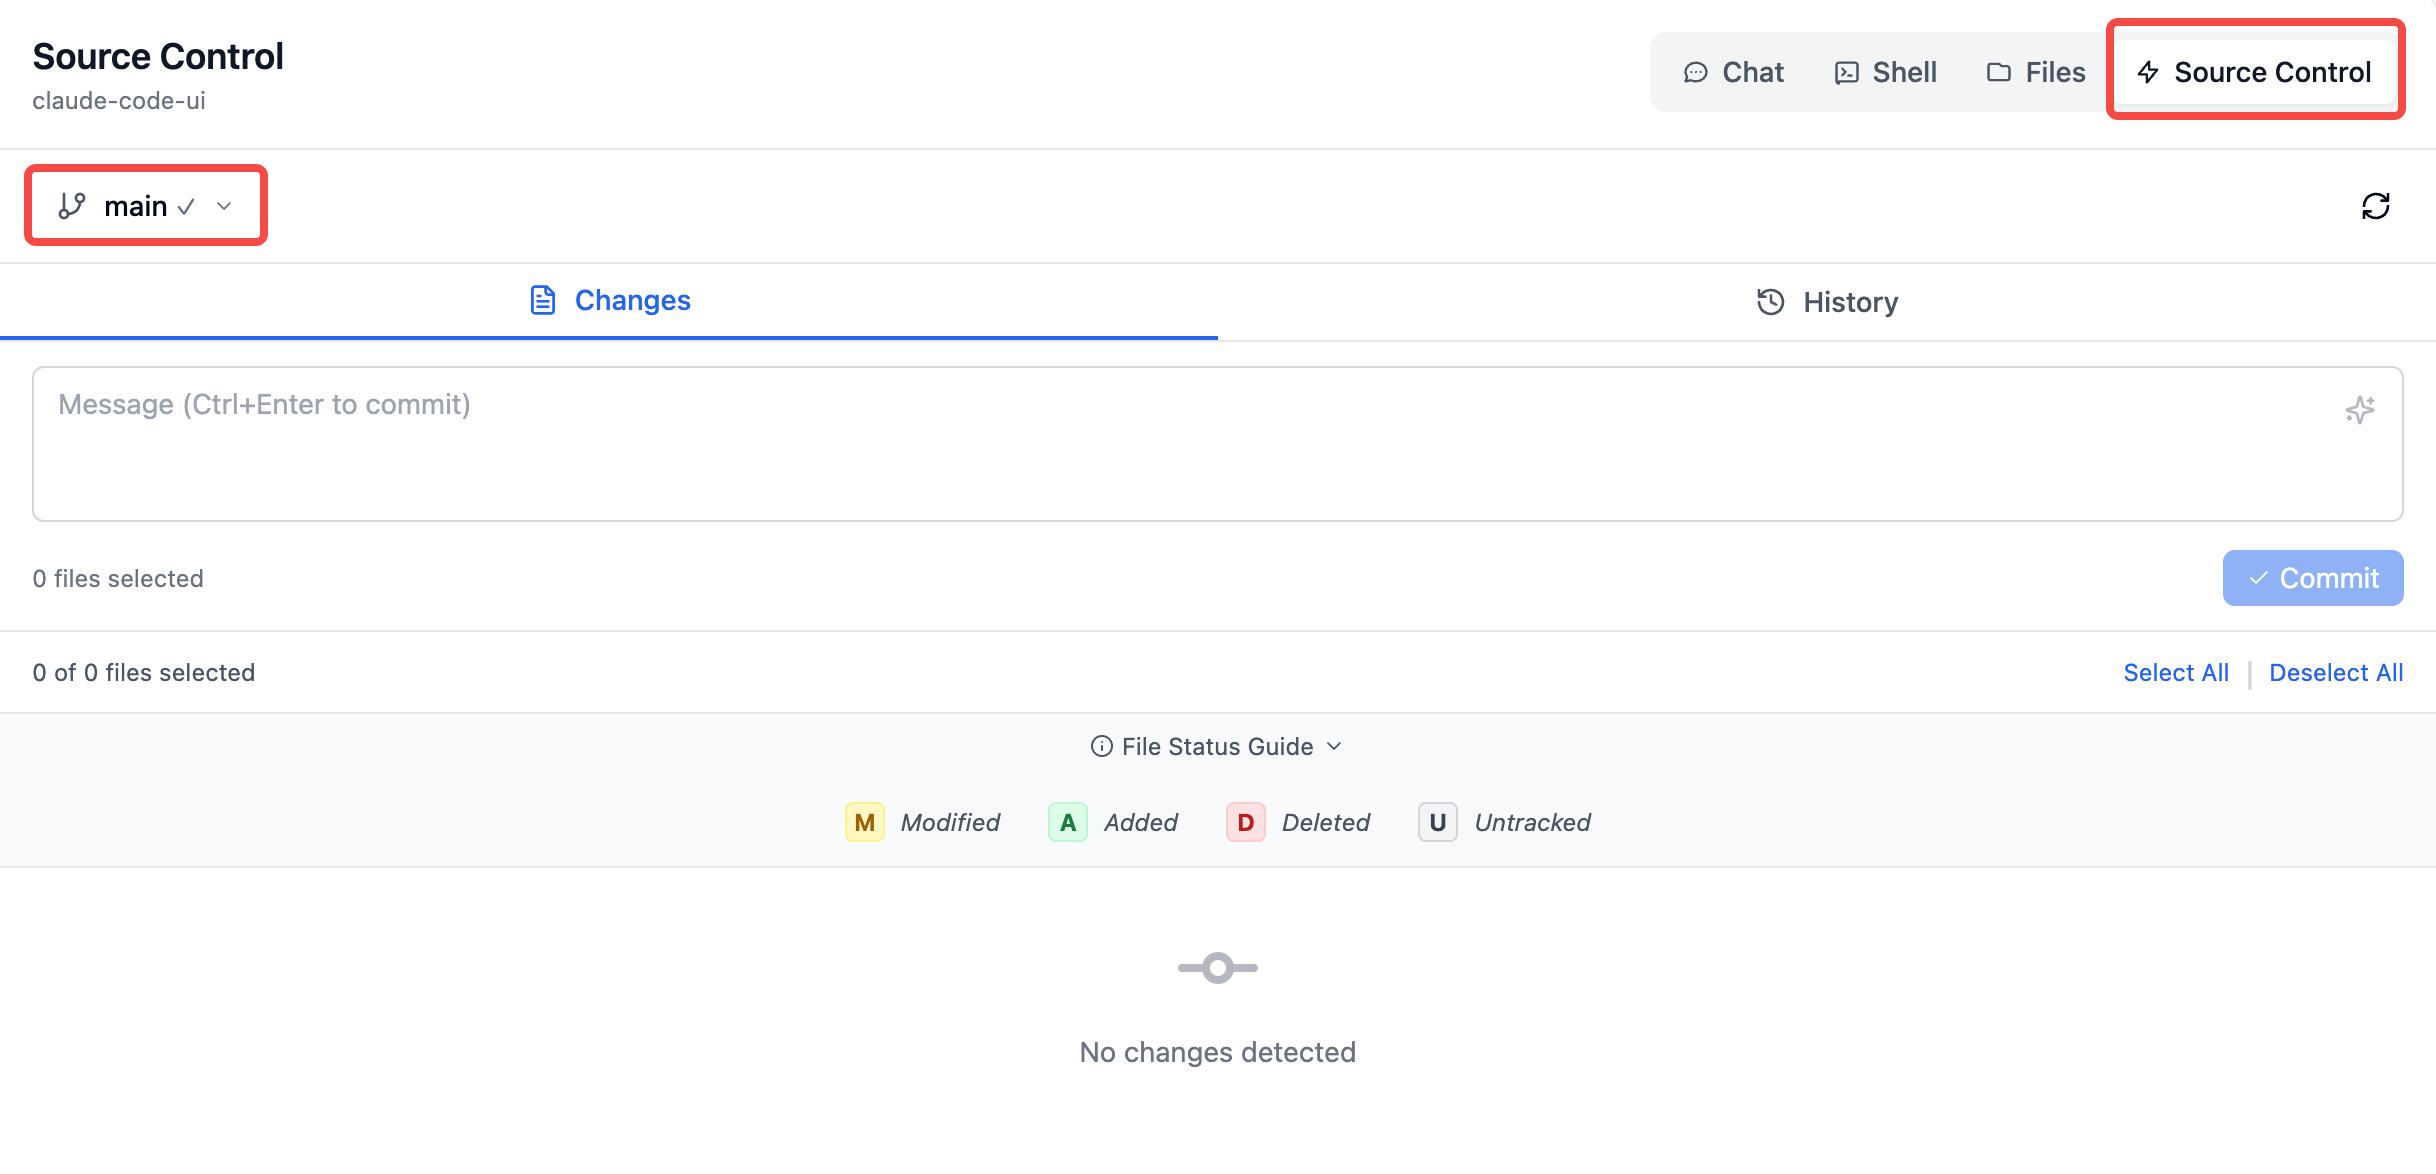The width and height of the screenshot is (2436, 1174).
Task: Click the Untracked U status badge
Action: [1437, 822]
